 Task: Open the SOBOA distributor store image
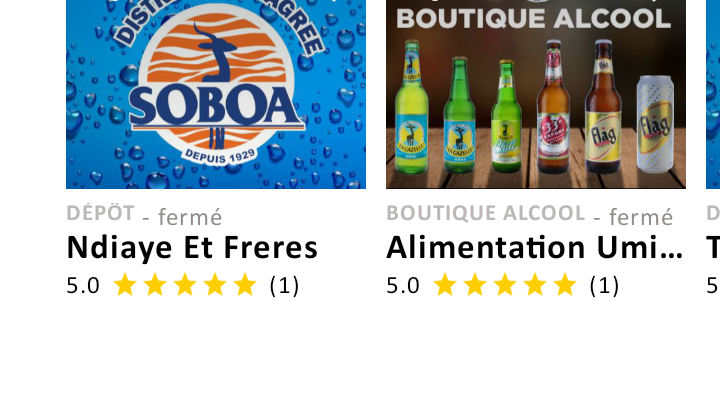point(216,94)
